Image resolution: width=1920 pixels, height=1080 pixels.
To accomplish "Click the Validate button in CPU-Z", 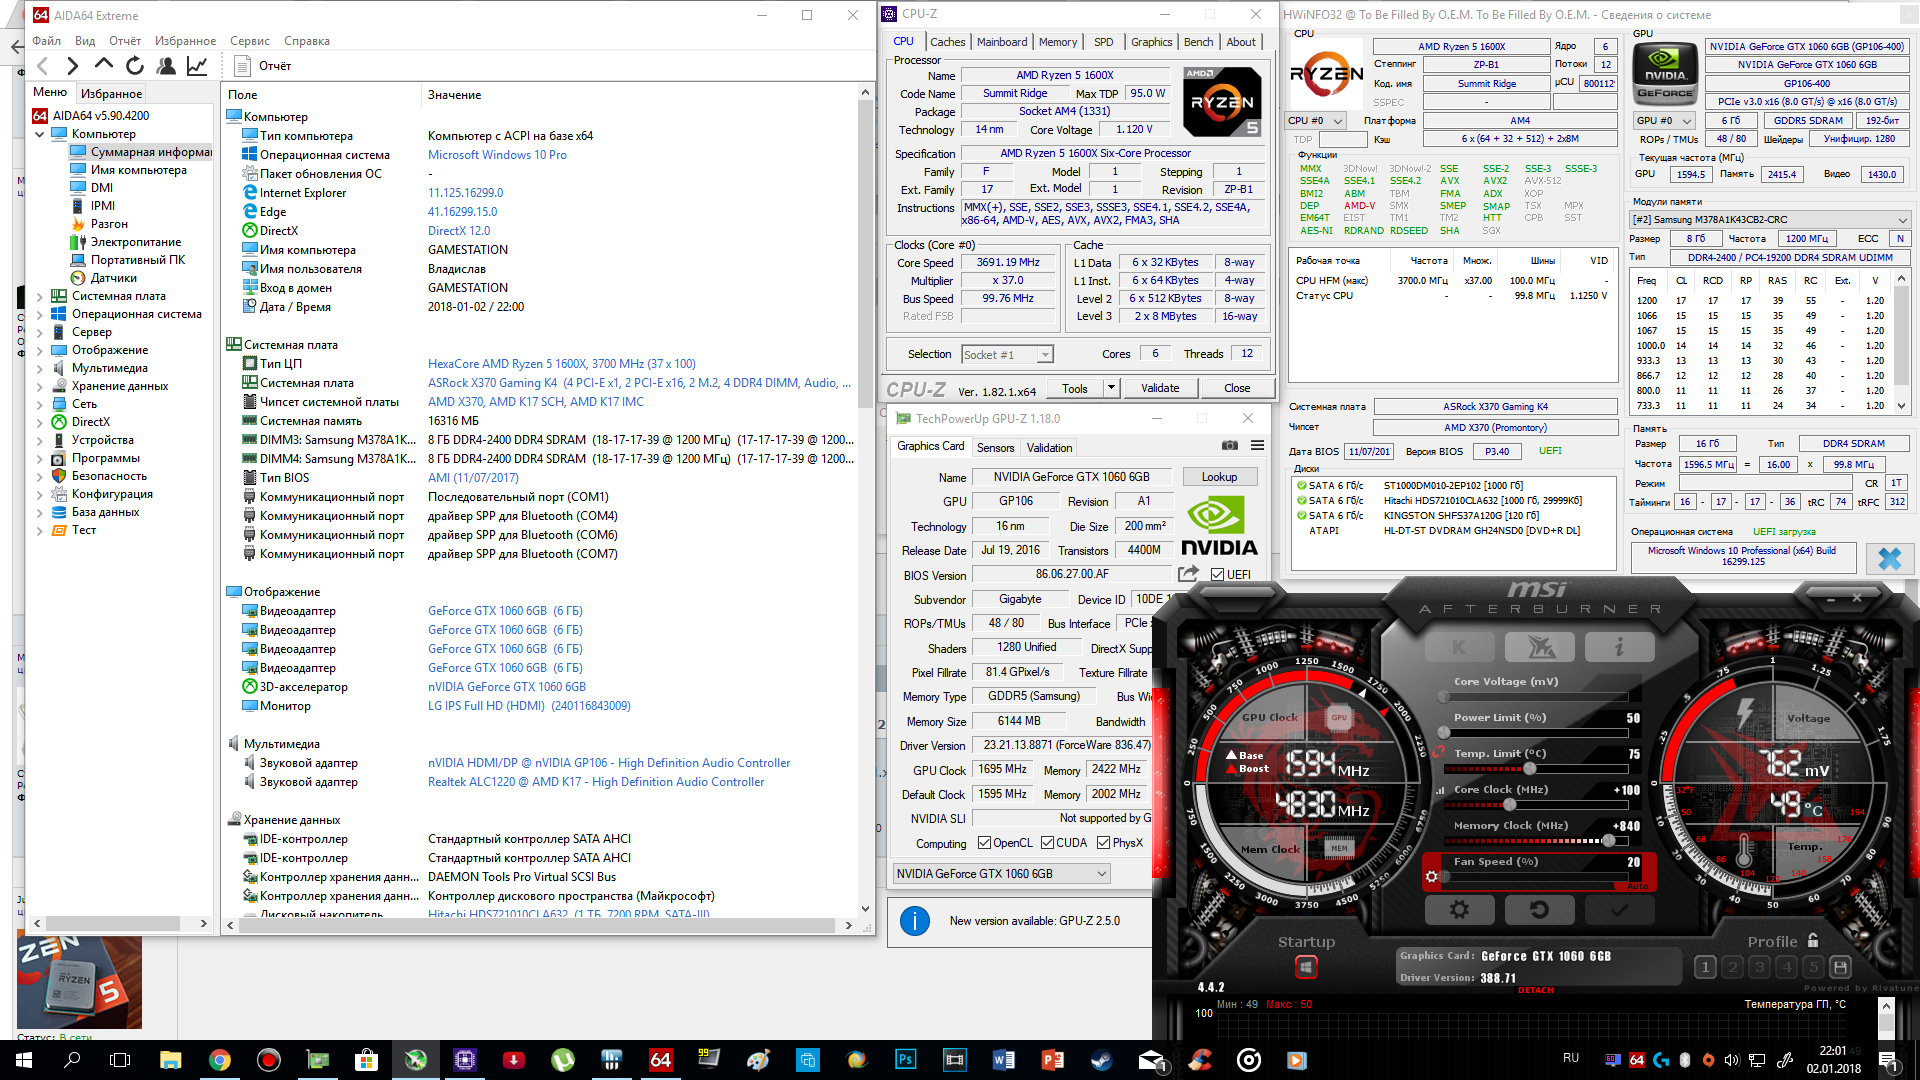I will [1159, 388].
